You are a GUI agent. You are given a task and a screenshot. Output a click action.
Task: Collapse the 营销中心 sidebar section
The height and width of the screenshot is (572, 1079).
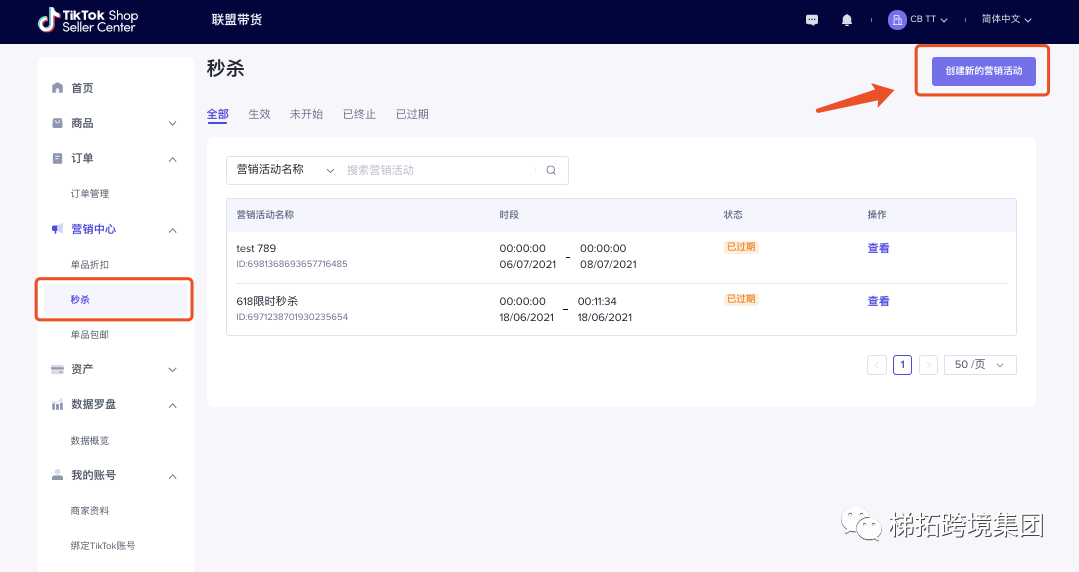(172, 230)
